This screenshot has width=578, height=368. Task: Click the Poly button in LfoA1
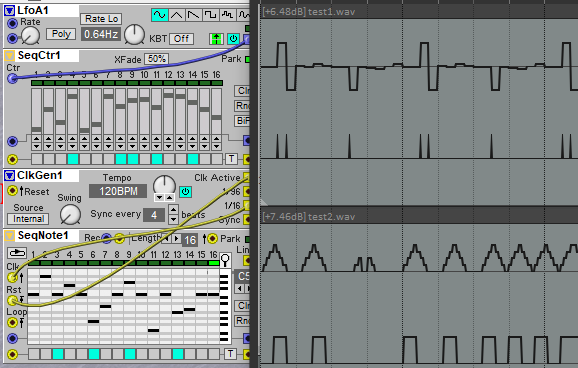point(61,34)
